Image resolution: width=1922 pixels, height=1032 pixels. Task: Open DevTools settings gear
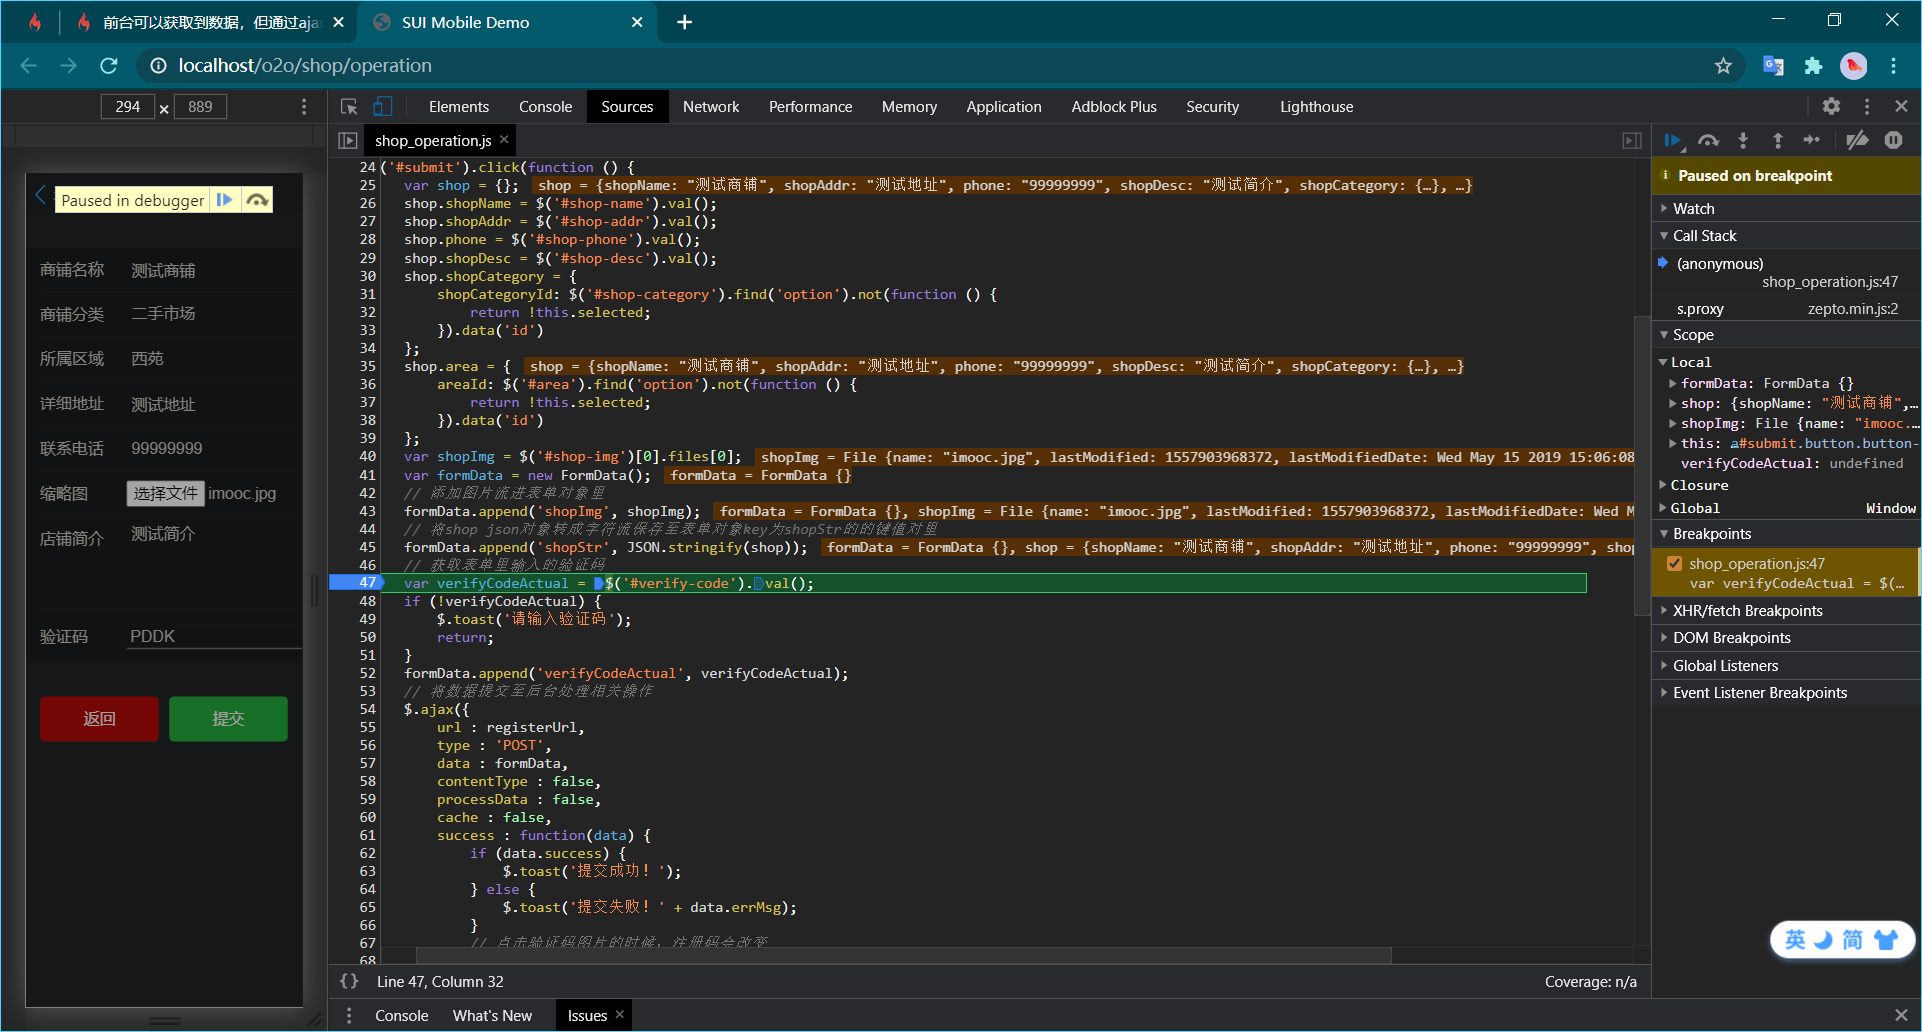click(x=1831, y=106)
